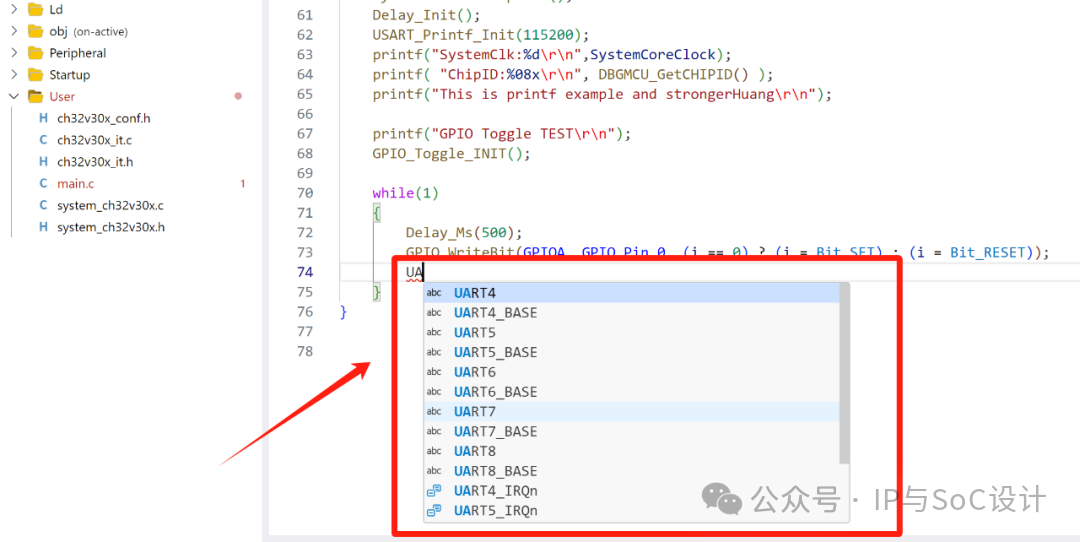
Task: Click H icon of ch32v30x_it.h
Action: pos(43,162)
